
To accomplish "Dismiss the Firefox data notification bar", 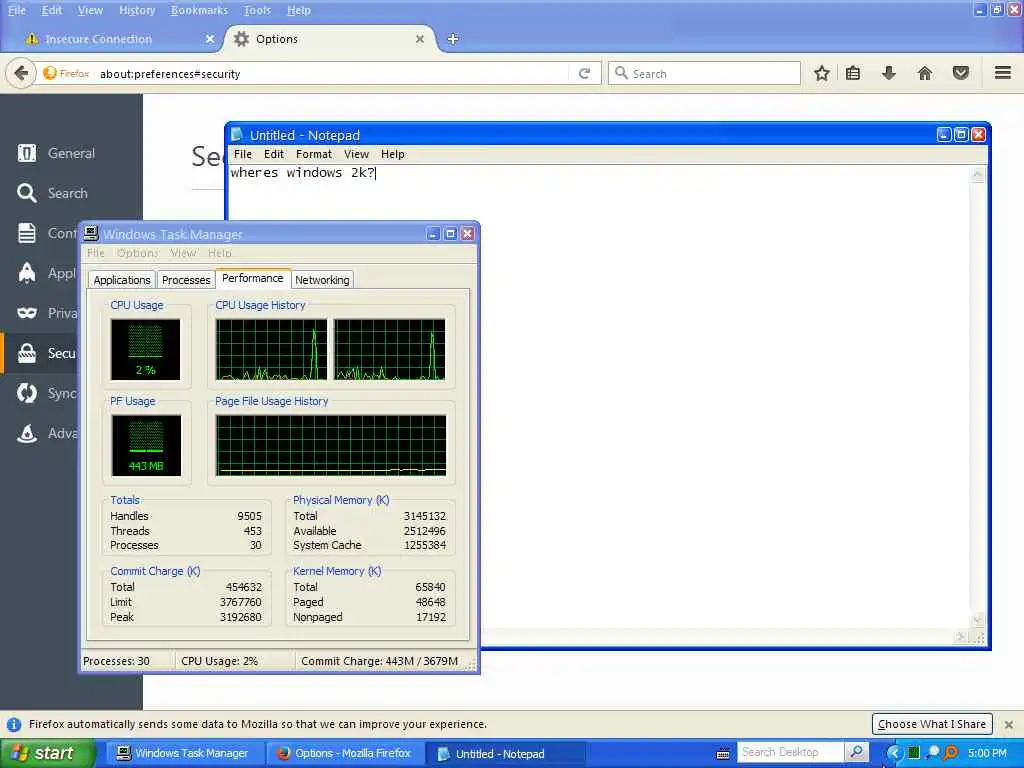I will click(x=1009, y=724).
